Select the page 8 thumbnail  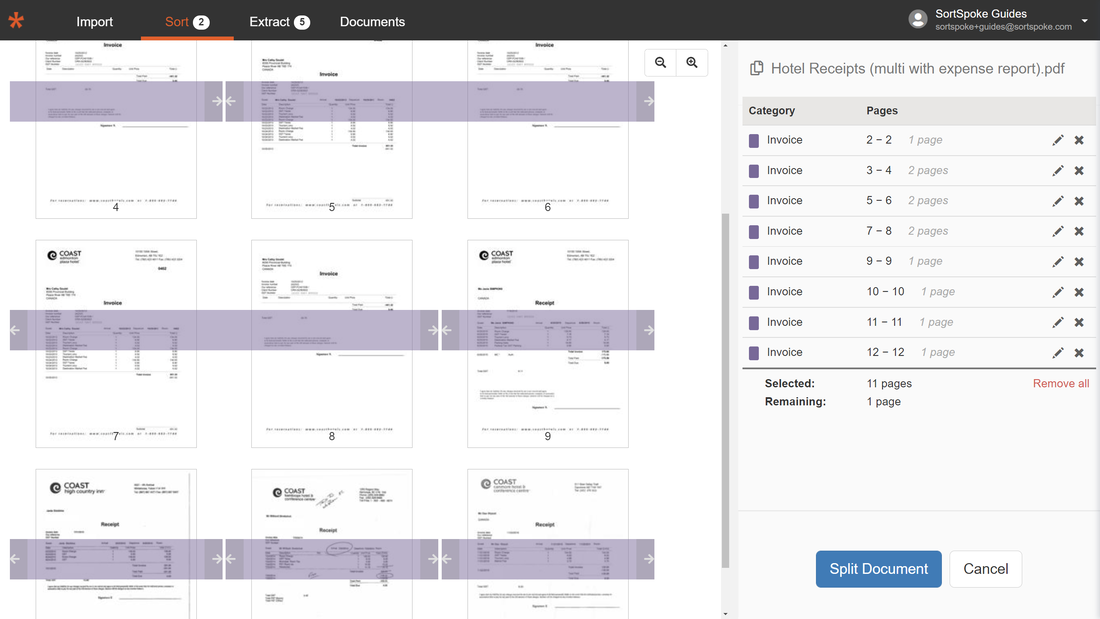tap(332, 344)
